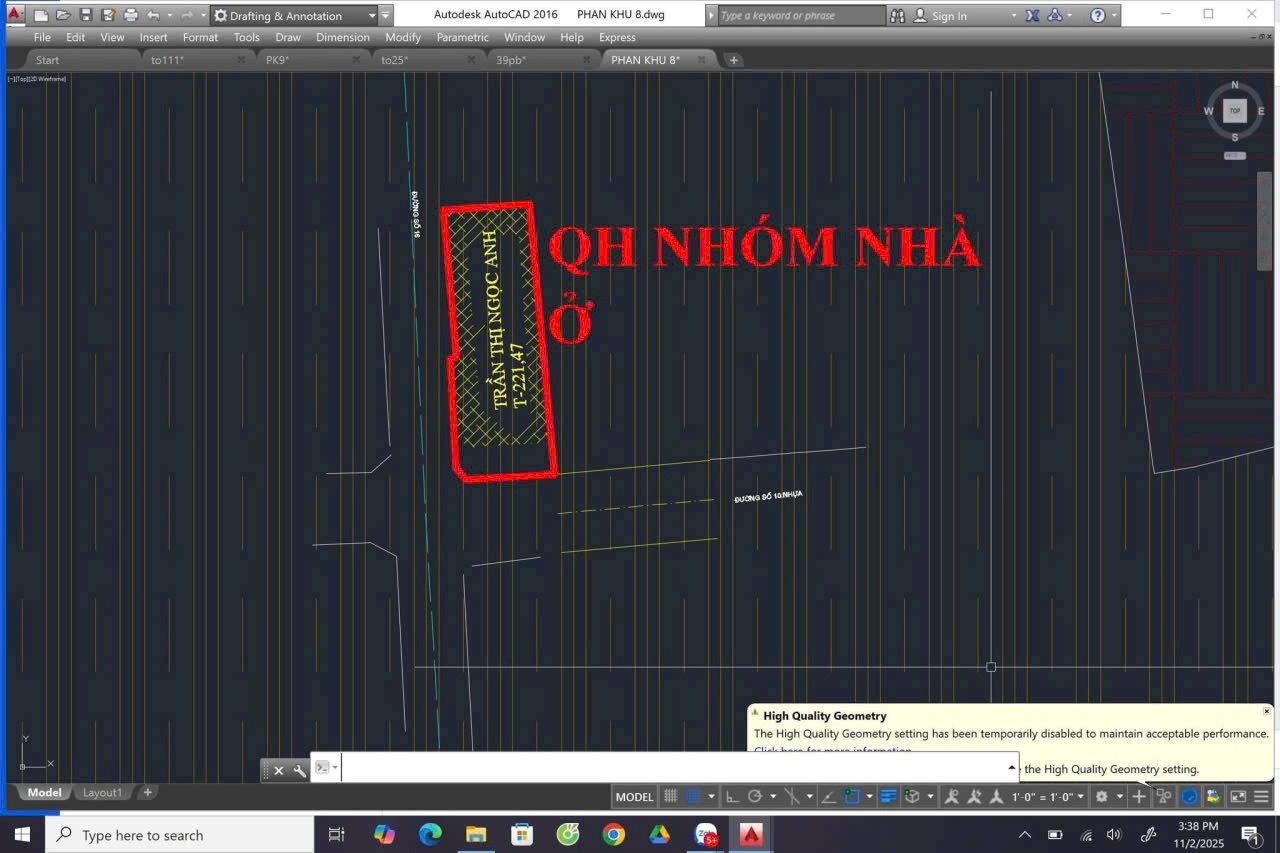Enable Ortho mode in the status bar

(729, 796)
